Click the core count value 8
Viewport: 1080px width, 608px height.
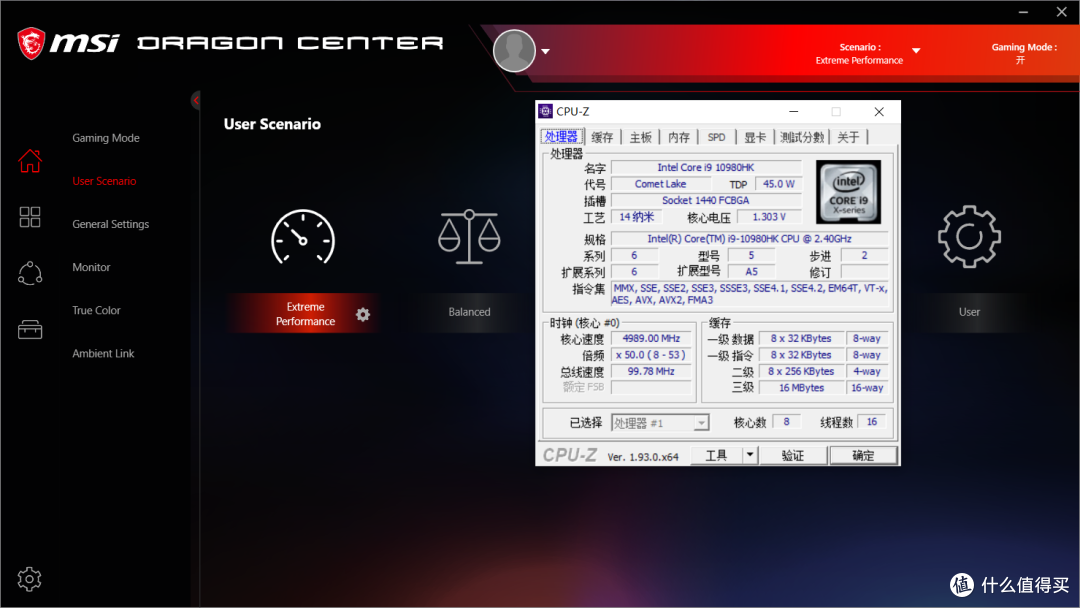[x=787, y=421]
